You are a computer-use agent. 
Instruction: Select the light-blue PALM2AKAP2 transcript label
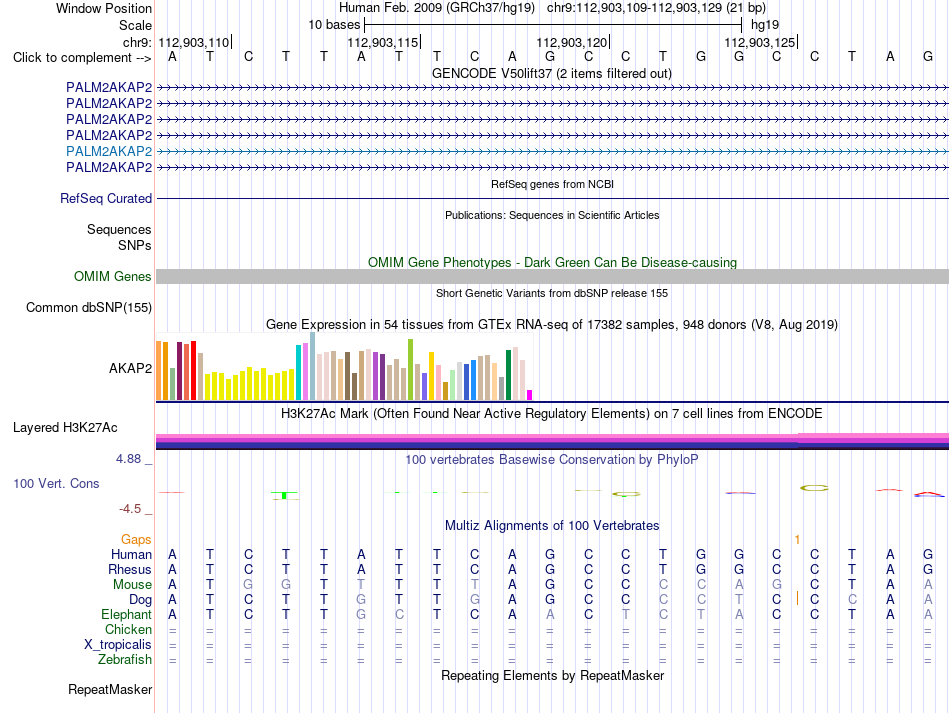[109, 151]
